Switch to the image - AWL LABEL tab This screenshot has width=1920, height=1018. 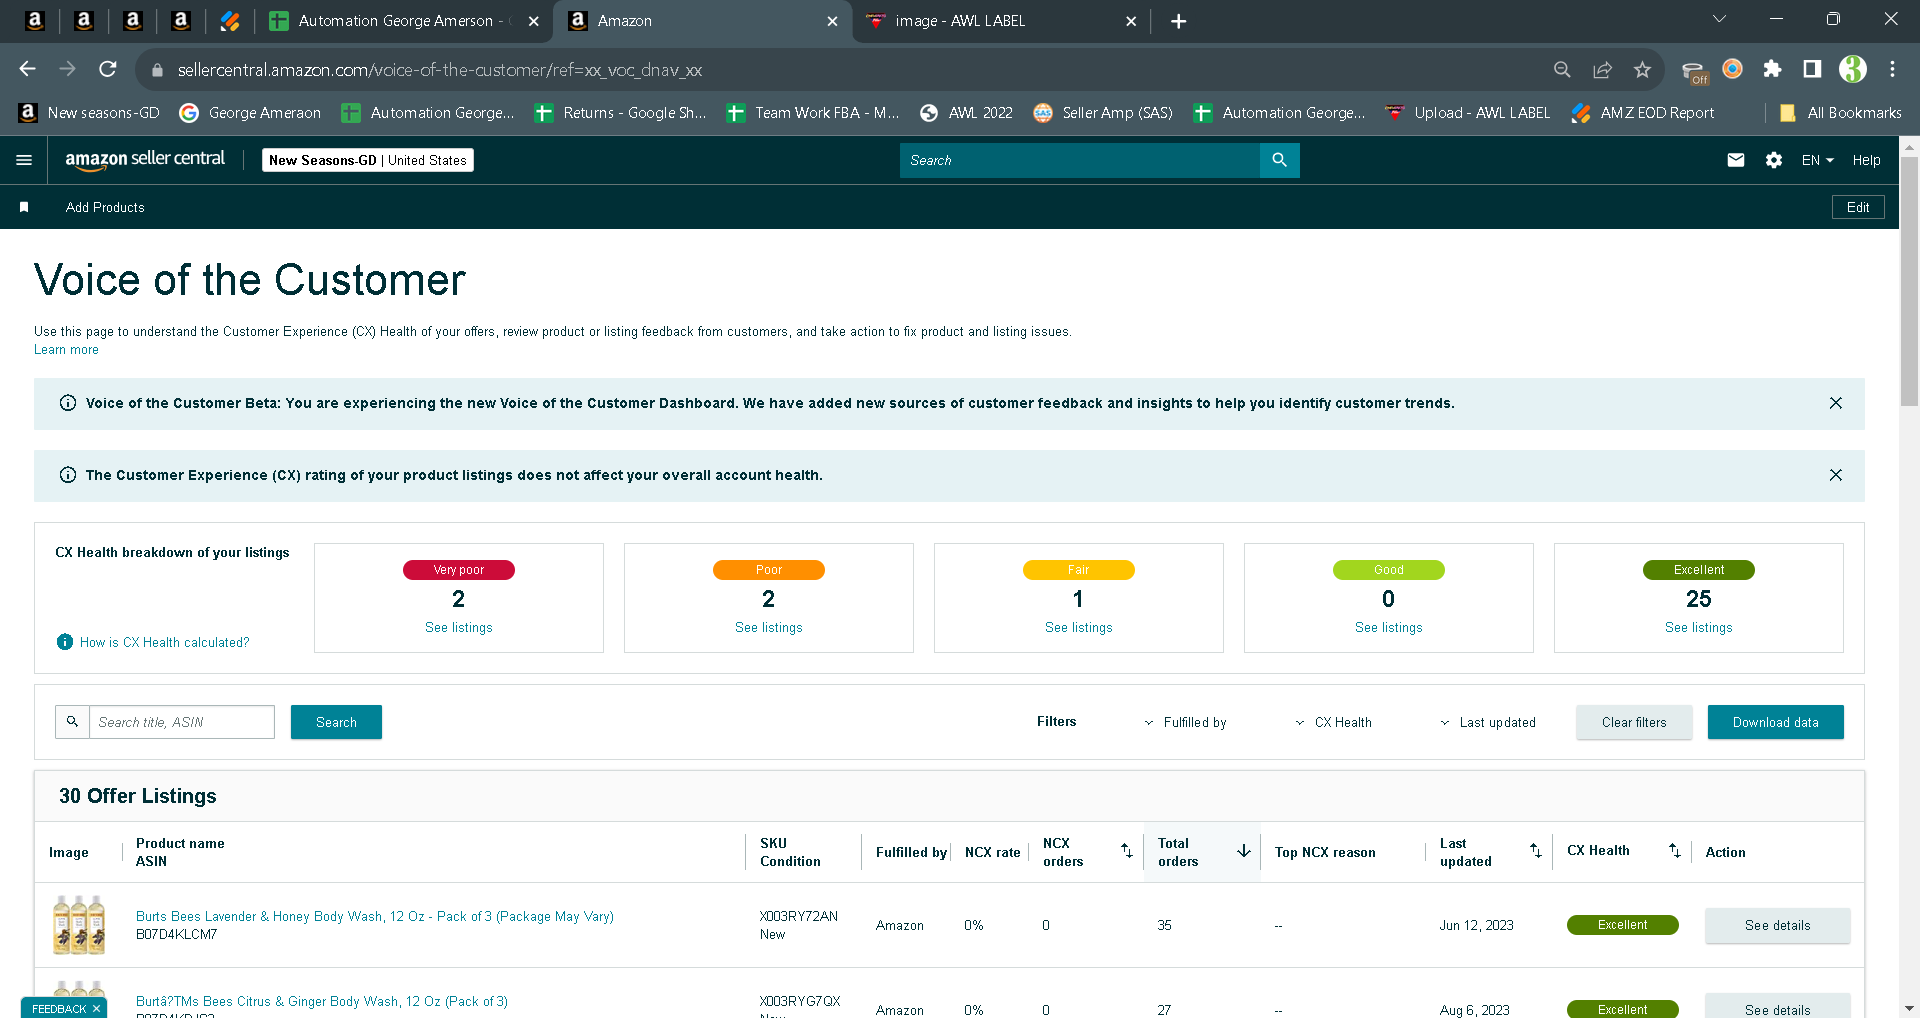click(x=1002, y=21)
